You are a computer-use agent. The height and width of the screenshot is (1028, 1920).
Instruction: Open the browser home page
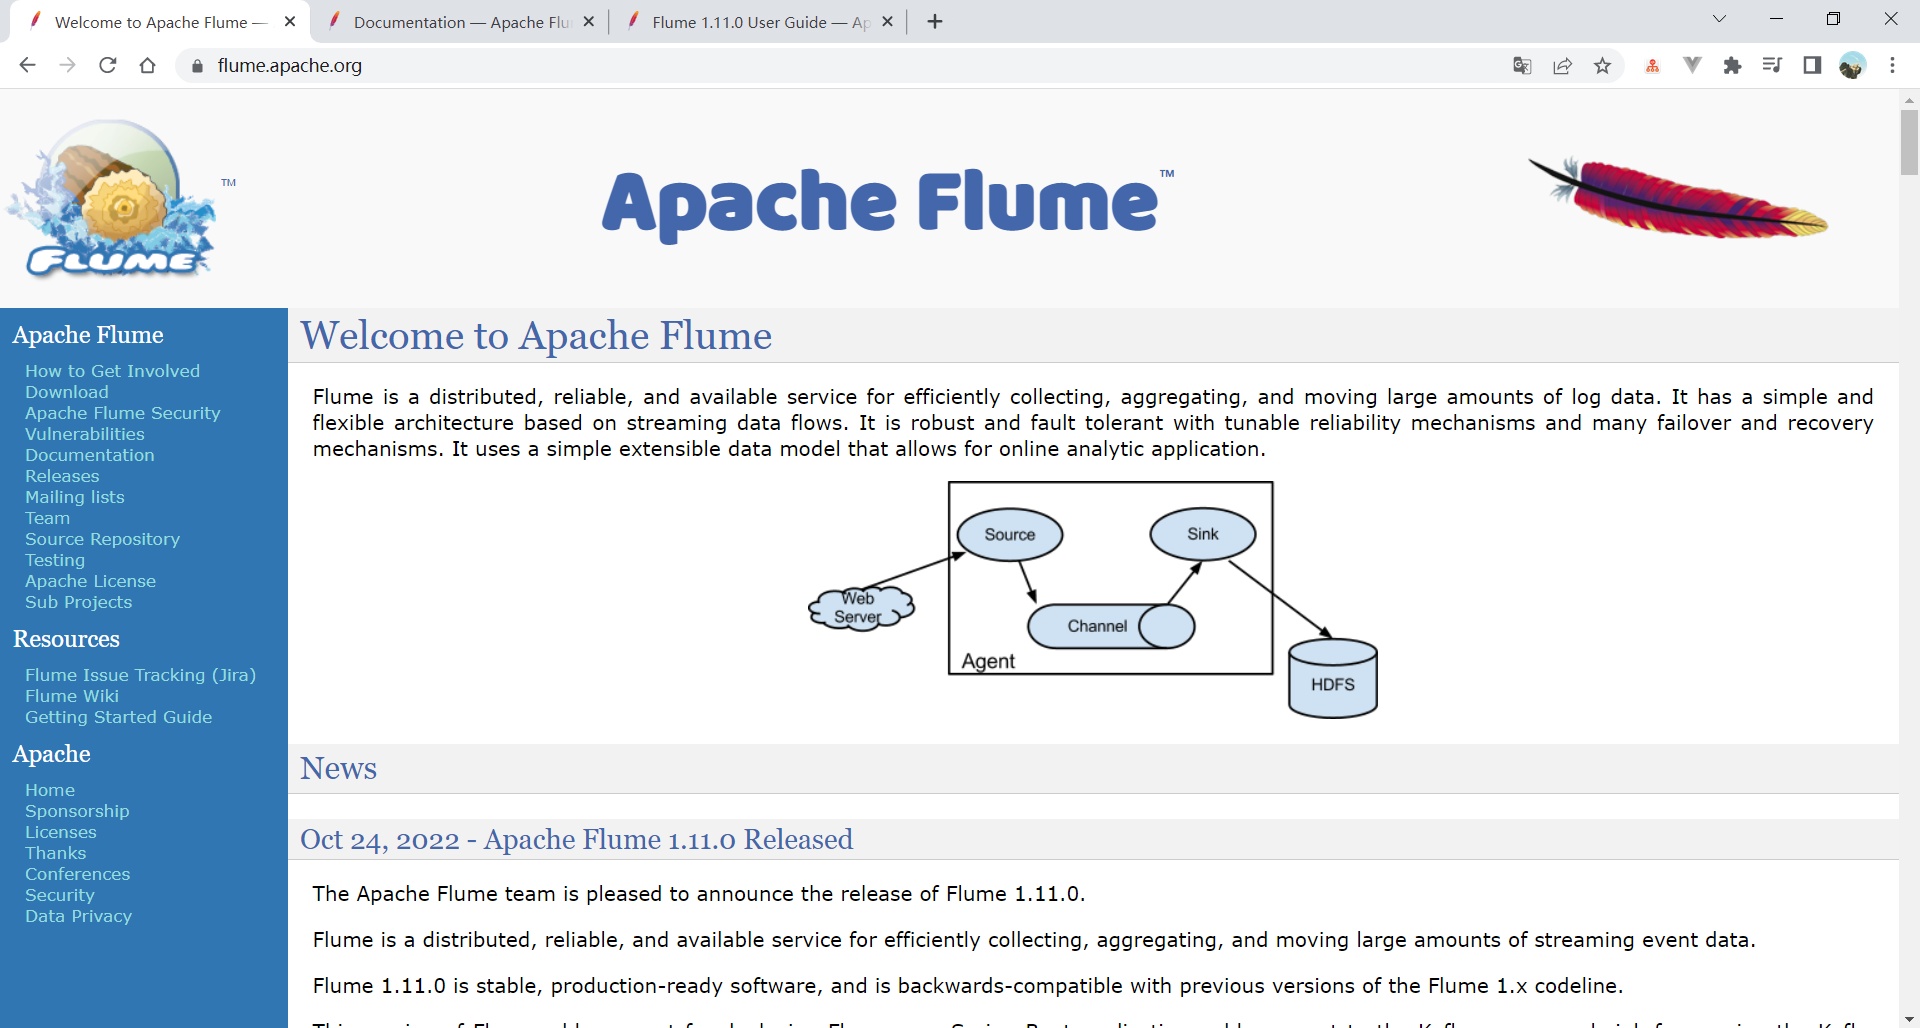click(148, 65)
